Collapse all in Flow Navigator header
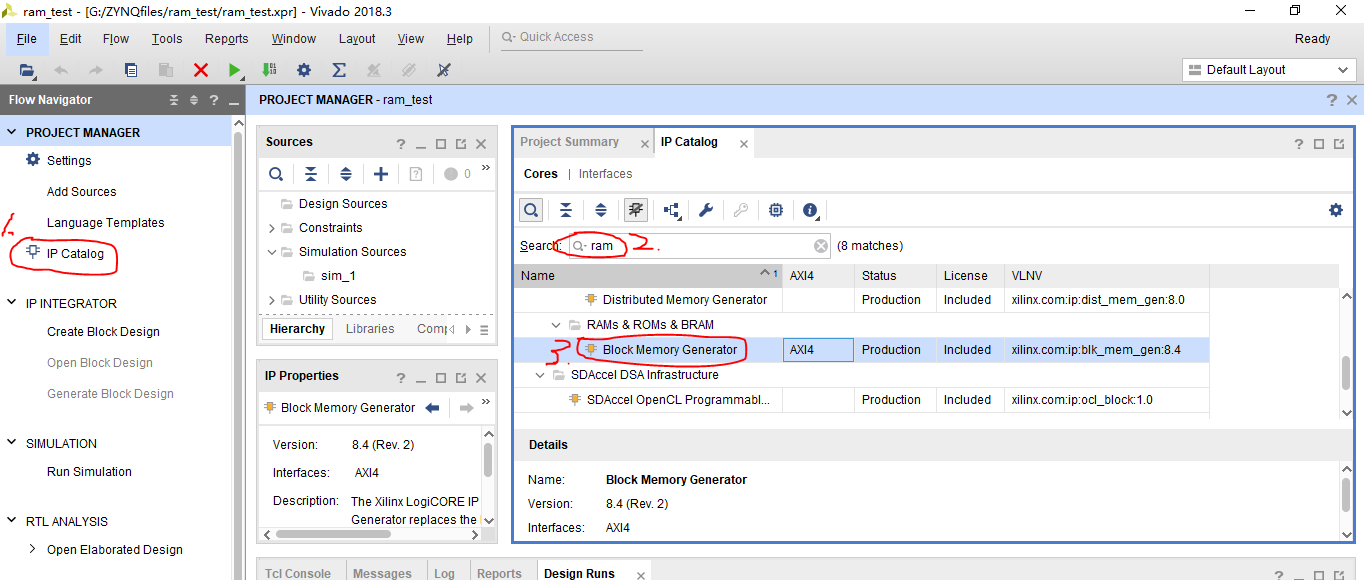Image resolution: width=1364 pixels, height=580 pixels. tap(175, 100)
